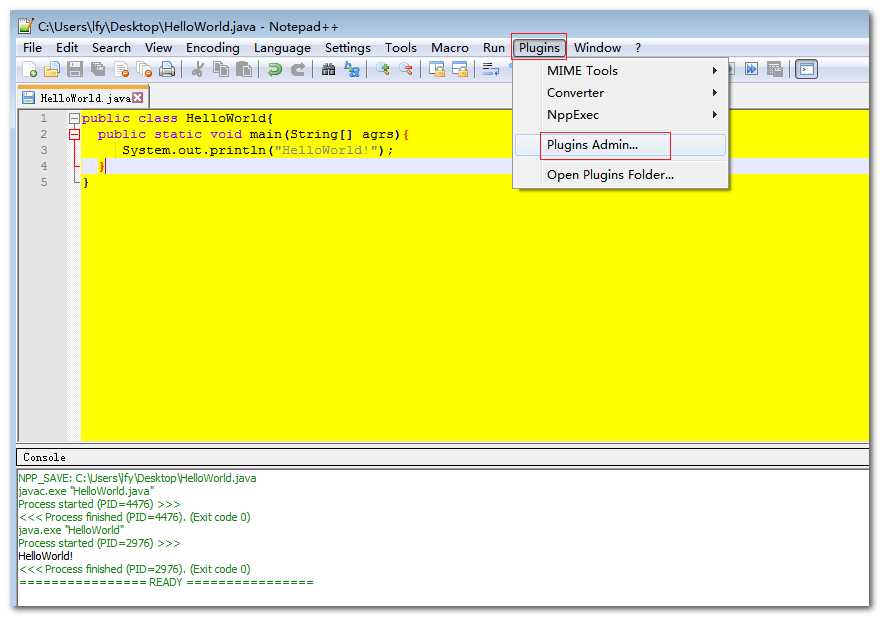
Task: Toggle synchronize vertical scrolling icon
Action: tap(437, 70)
